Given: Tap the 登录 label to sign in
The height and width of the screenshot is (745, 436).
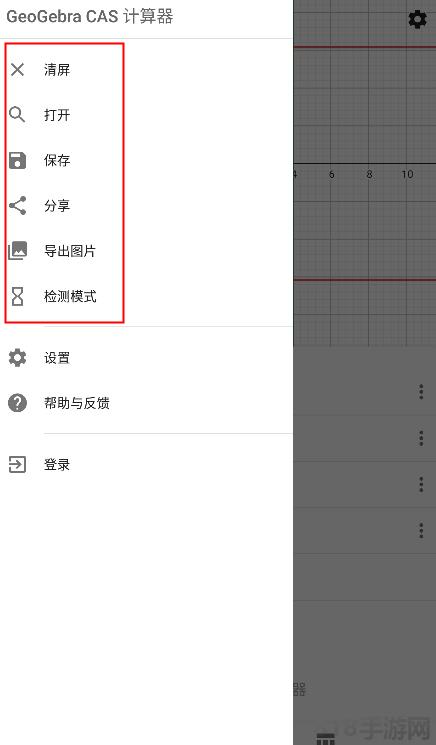Looking at the screenshot, I should click(x=57, y=465).
